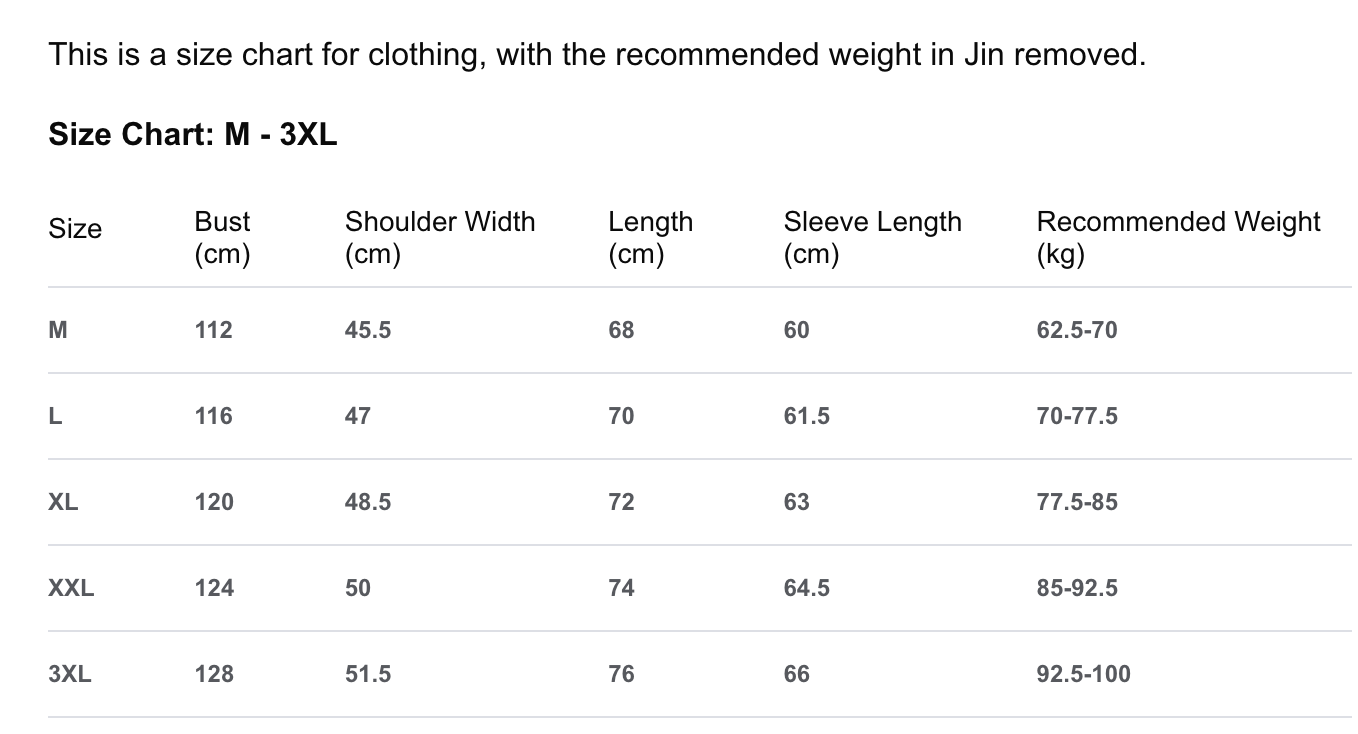
Task: Click the Recommended Weight (kg) header
Action: click(1178, 237)
